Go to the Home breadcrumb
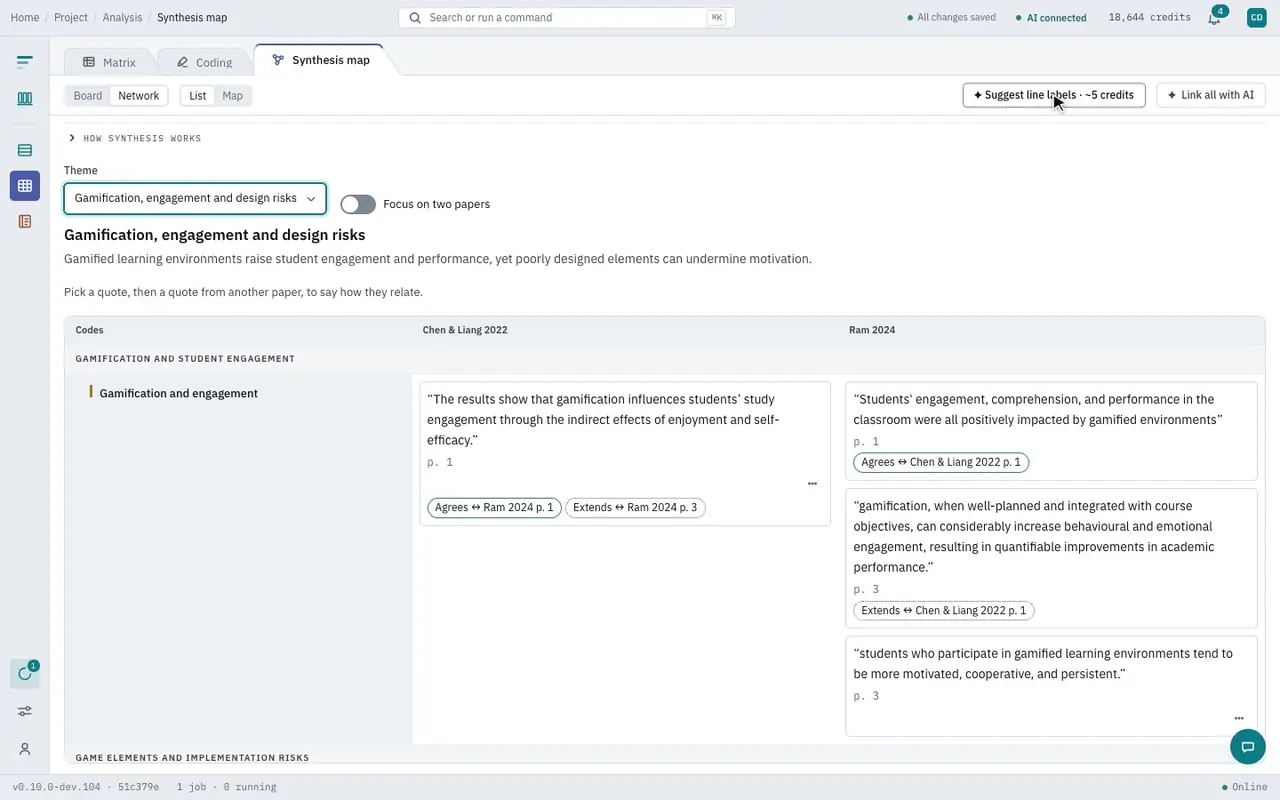Image resolution: width=1280 pixels, height=800 pixels. tap(25, 18)
